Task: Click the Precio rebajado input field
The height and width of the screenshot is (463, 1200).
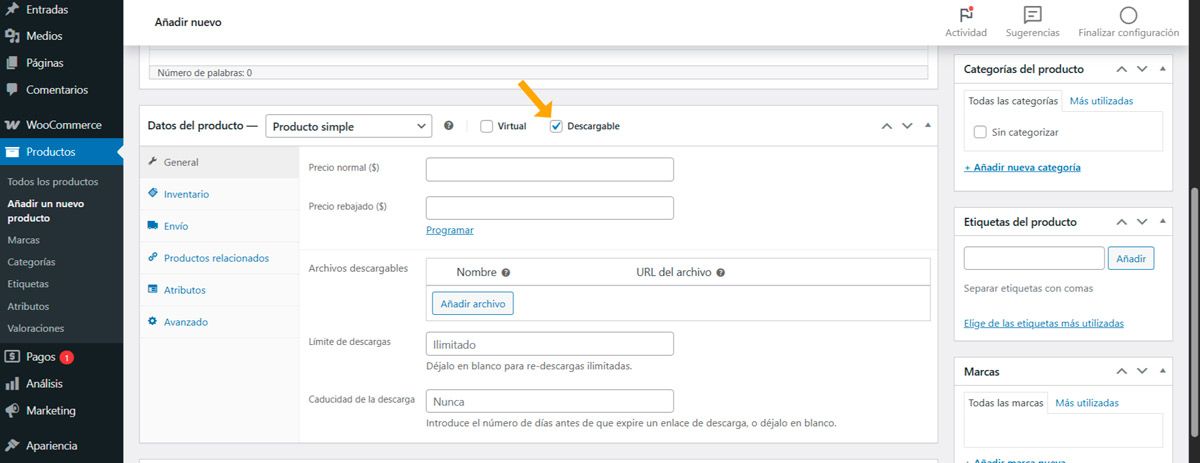Action: [x=550, y=208]
